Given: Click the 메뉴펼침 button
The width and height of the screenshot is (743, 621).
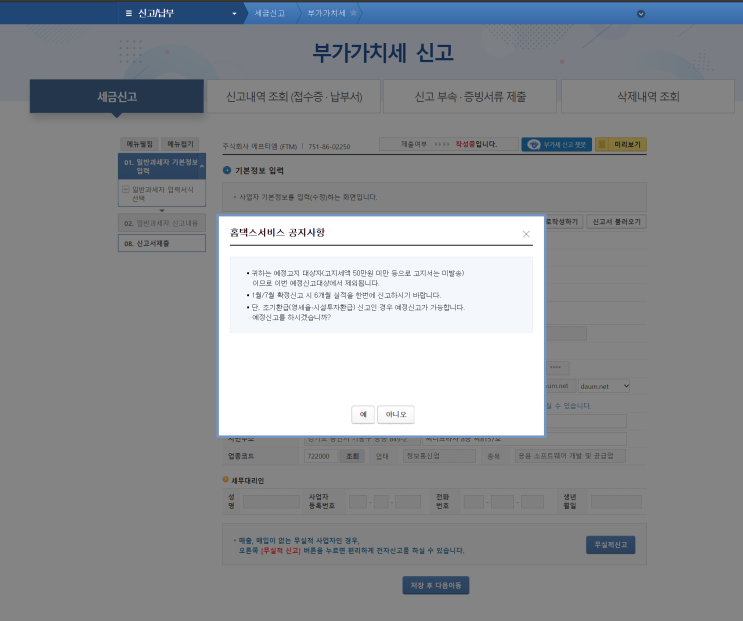Looking at the screenshot, I should pyautogui.click(x=139, y=144).
